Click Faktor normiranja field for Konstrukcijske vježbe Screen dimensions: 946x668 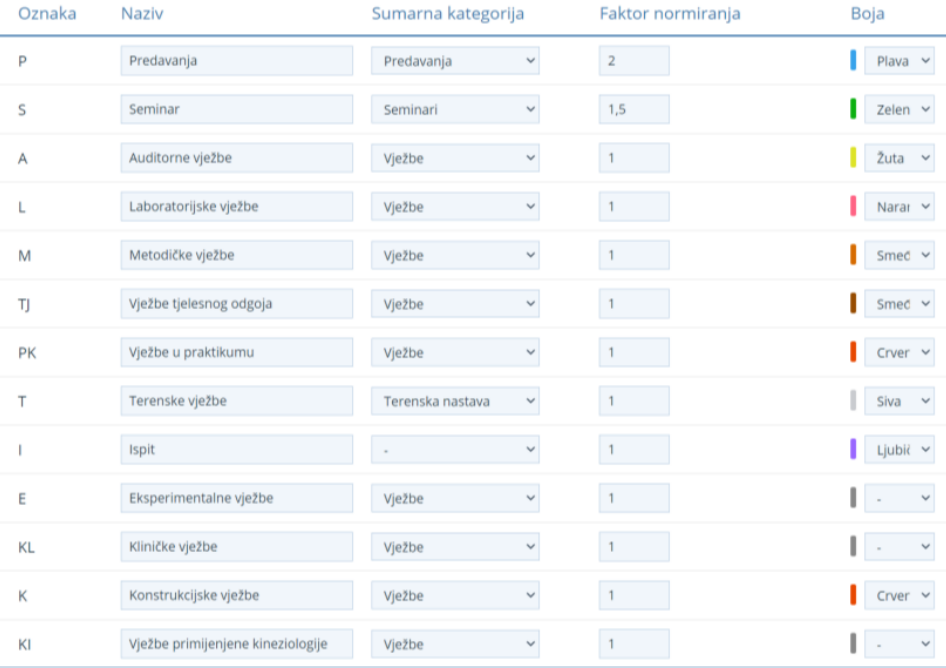pyautogui.click(x=634, y=596)
